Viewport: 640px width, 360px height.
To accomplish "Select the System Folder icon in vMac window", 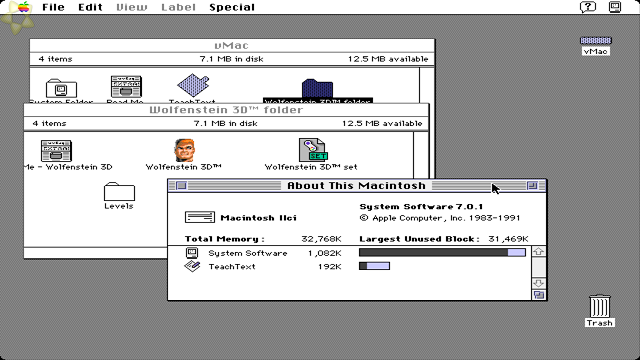I will [61, 88].
